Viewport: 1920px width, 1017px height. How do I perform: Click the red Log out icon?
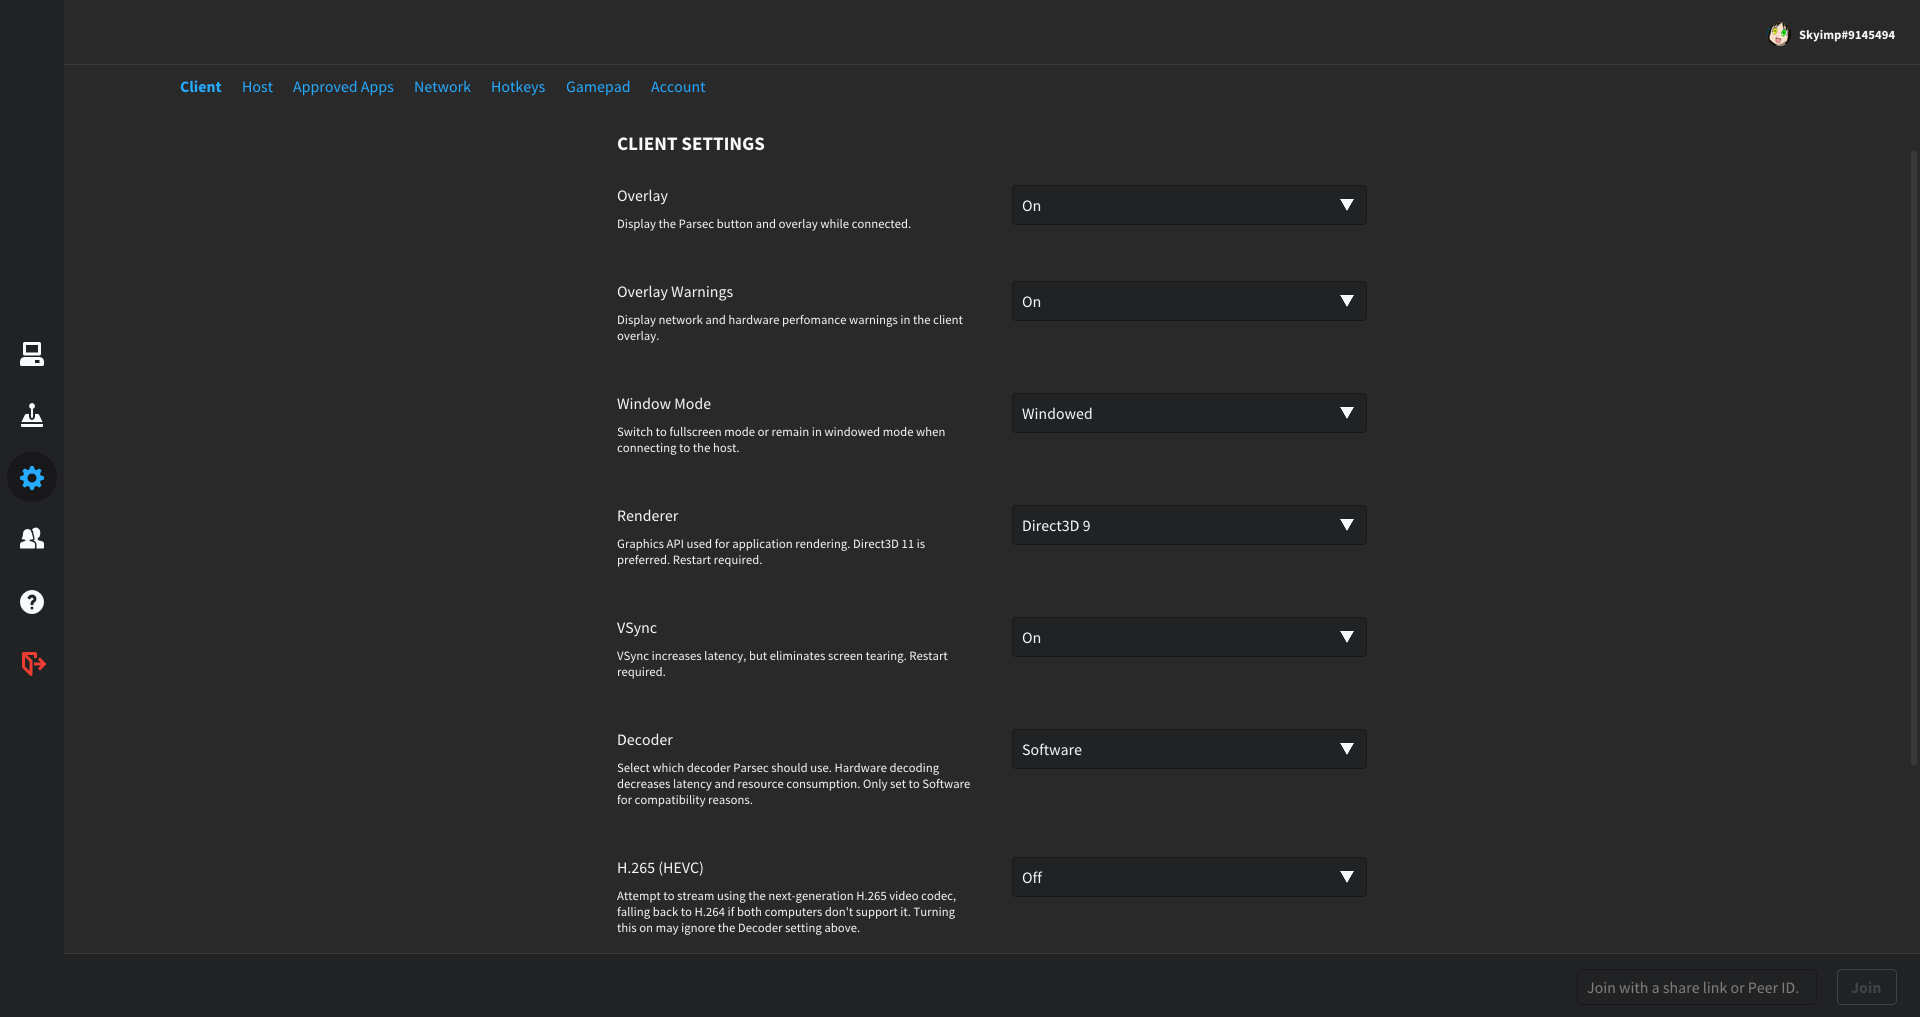[33, 663]
